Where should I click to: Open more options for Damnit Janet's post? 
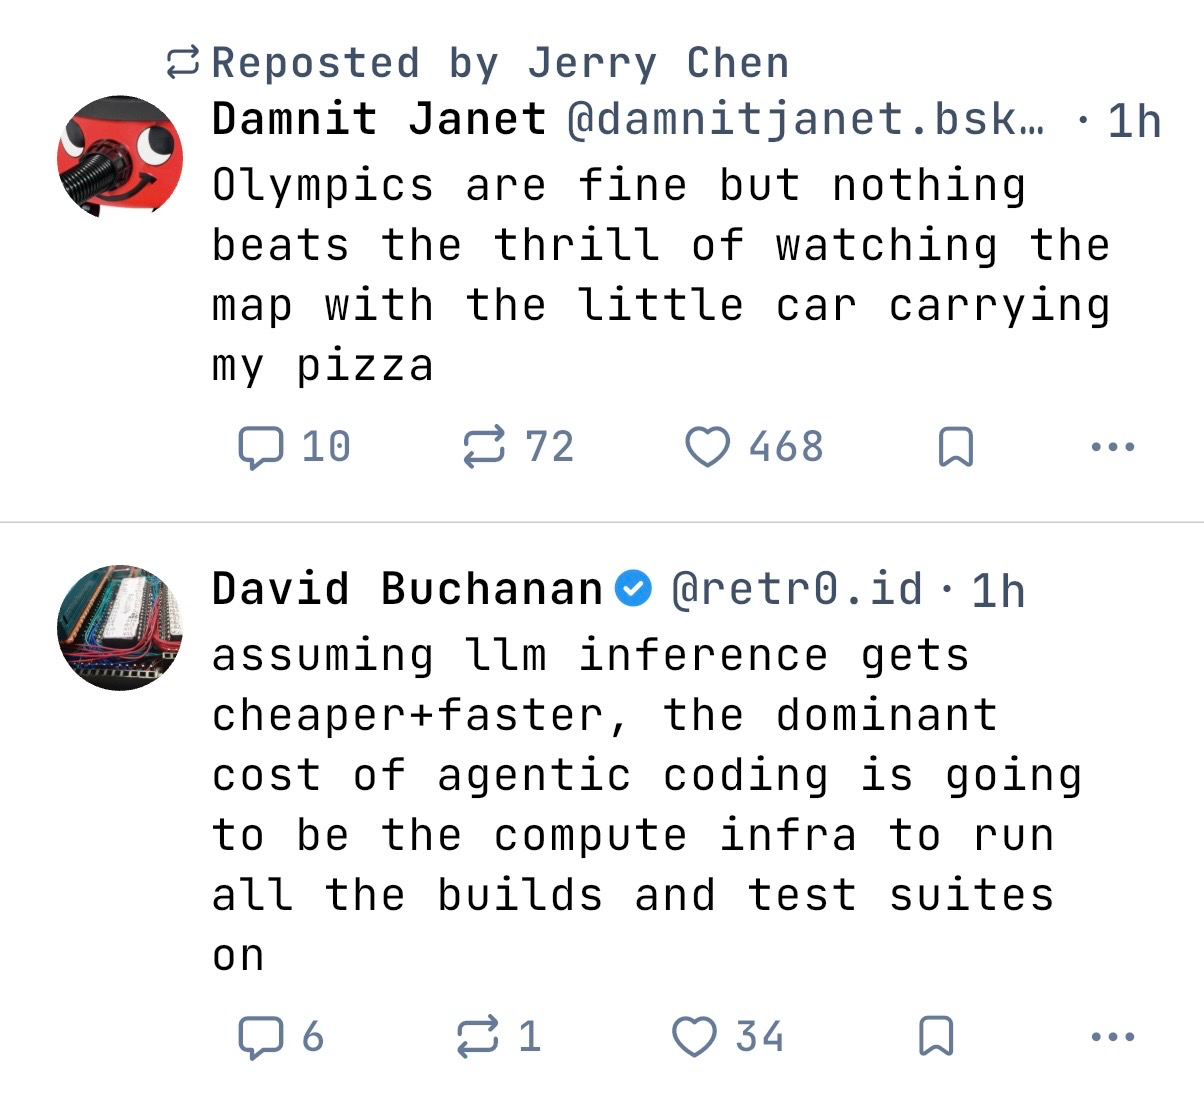tap(1113, 447)
